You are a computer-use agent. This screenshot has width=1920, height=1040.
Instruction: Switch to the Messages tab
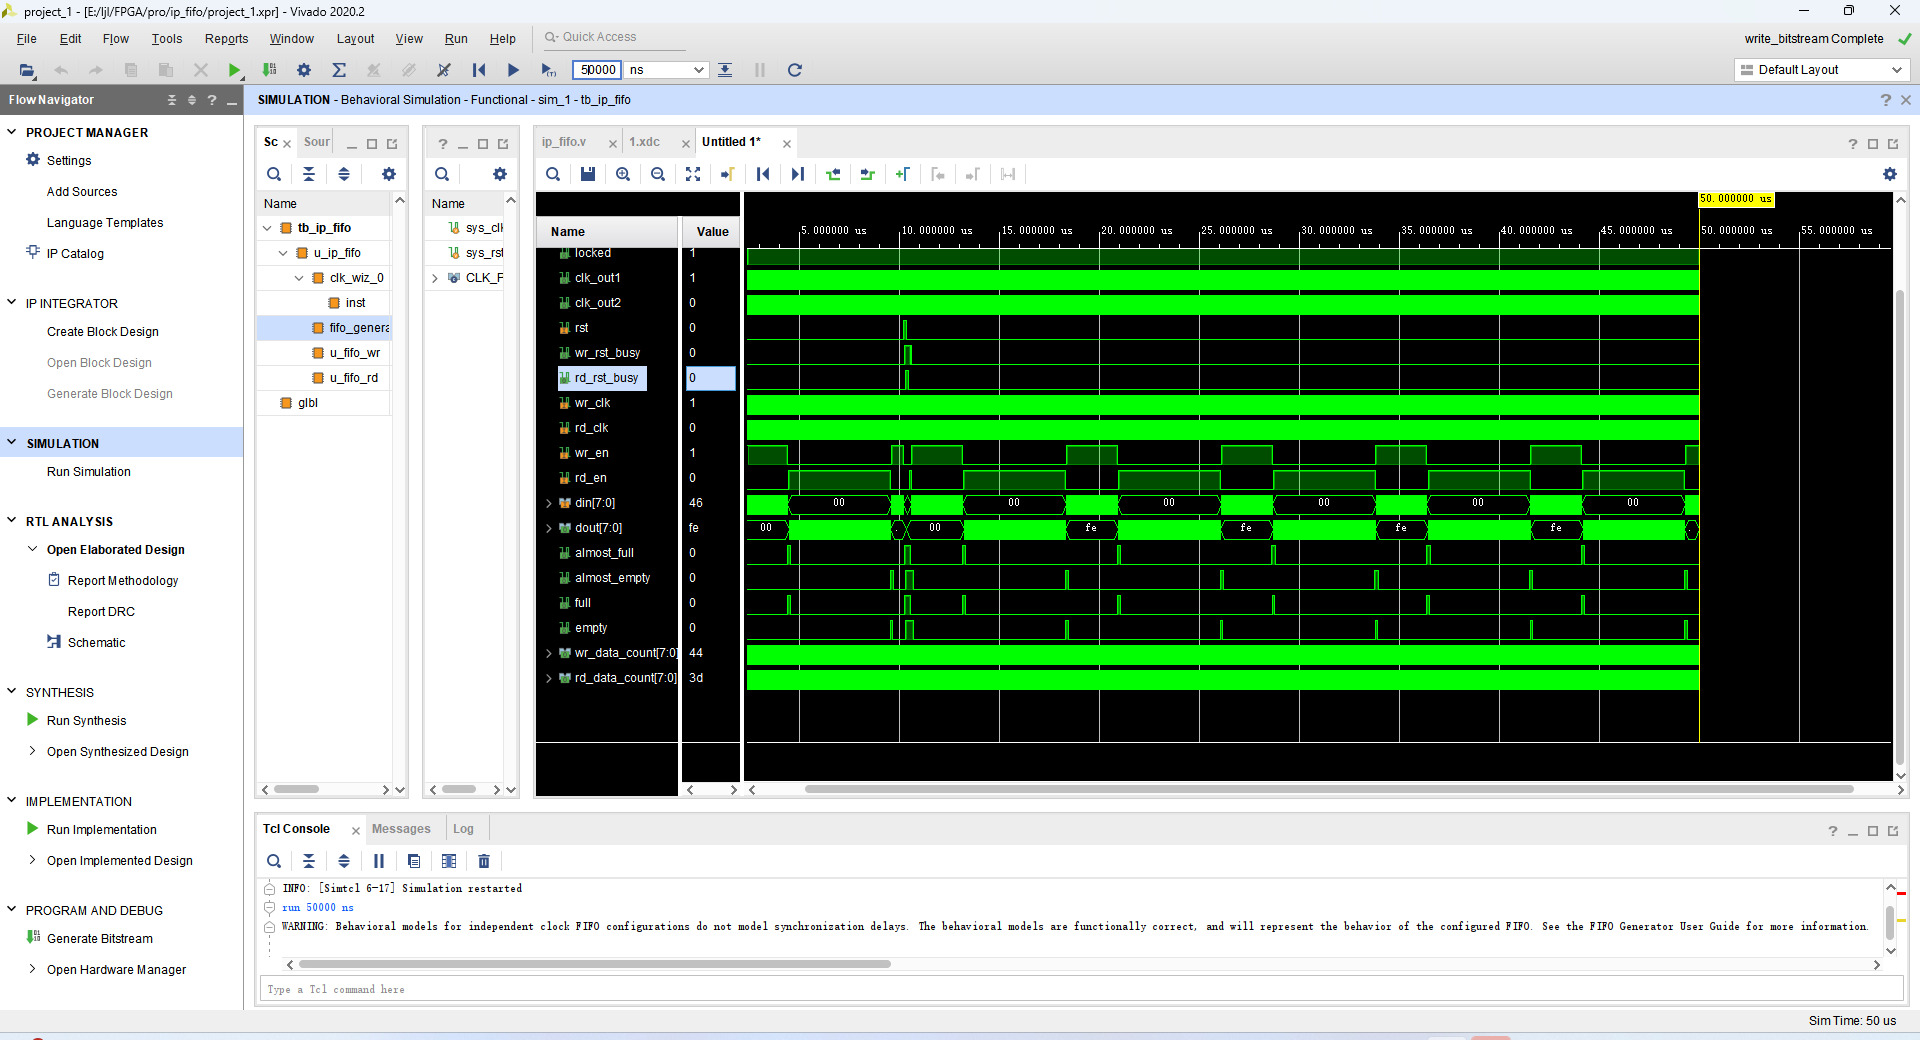click(x=401, y=829)
